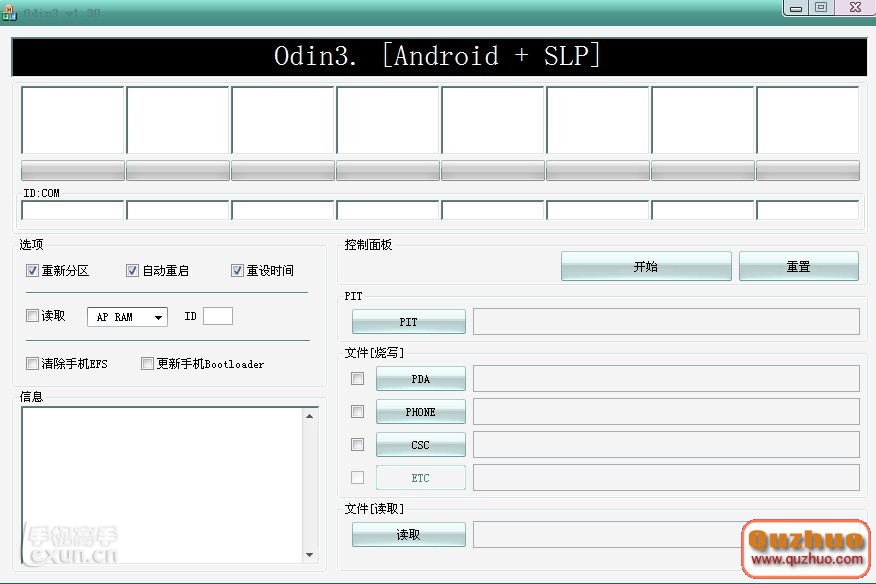Enable 清除手机EFS checkbox
The image size is (876, 584).
[x=33, y=364]
